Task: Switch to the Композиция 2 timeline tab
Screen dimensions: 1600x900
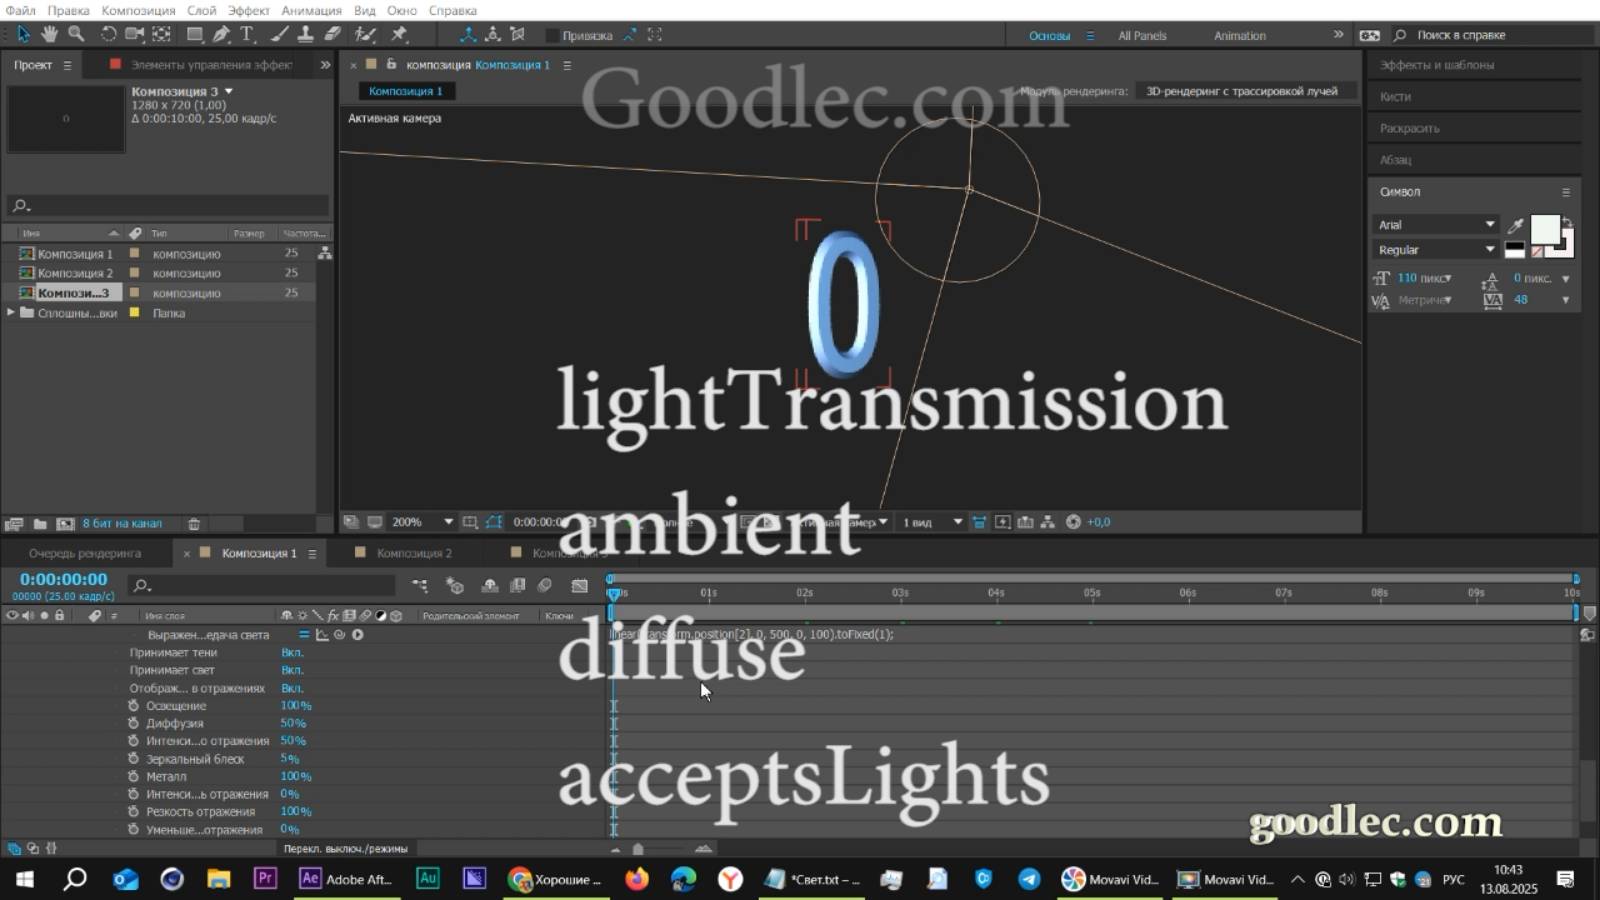Action: (x=414, y=552)
